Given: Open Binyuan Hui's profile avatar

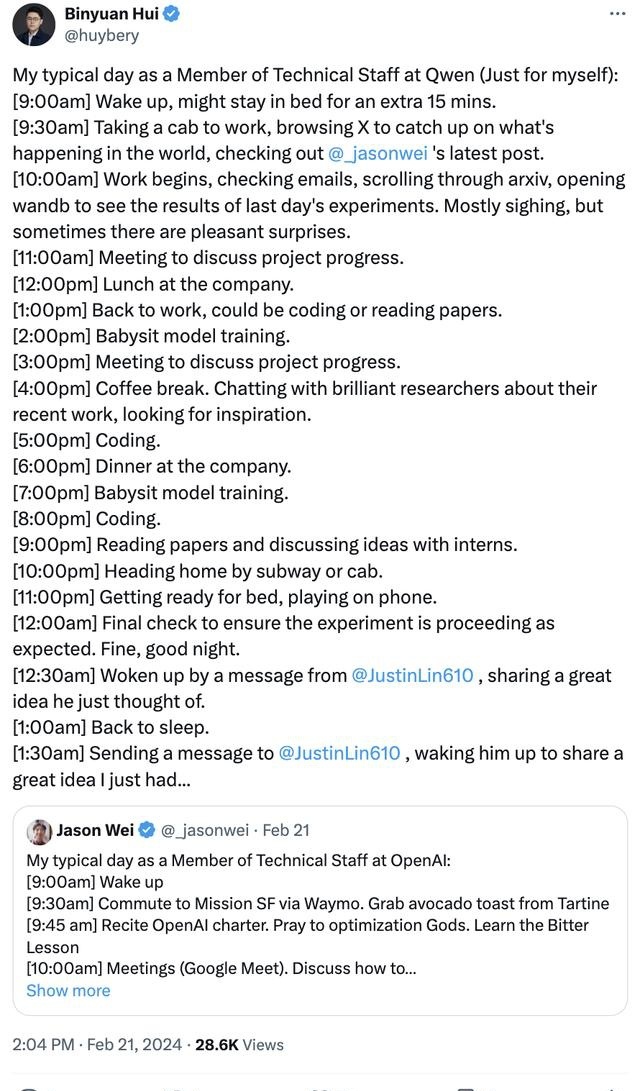Looking at the screenshot, I should 34,24.
